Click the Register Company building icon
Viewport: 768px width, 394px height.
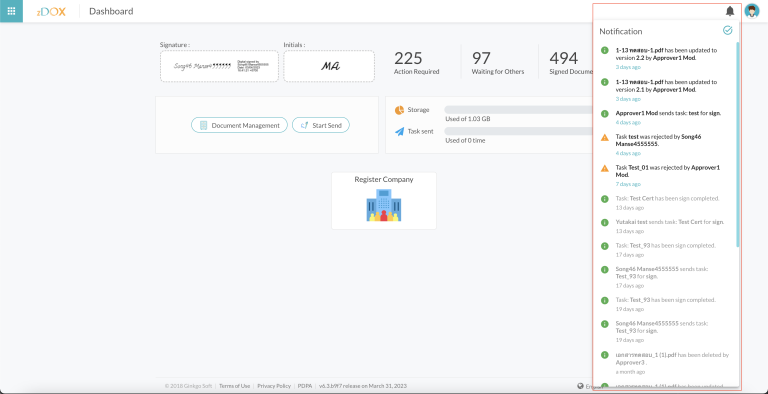pyautogui.click(x=384, y=205)
